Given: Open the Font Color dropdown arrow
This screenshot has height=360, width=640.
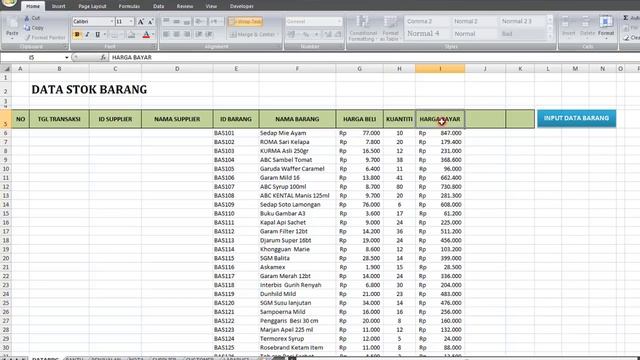Looking at the screenshot, I should [153, 35].
